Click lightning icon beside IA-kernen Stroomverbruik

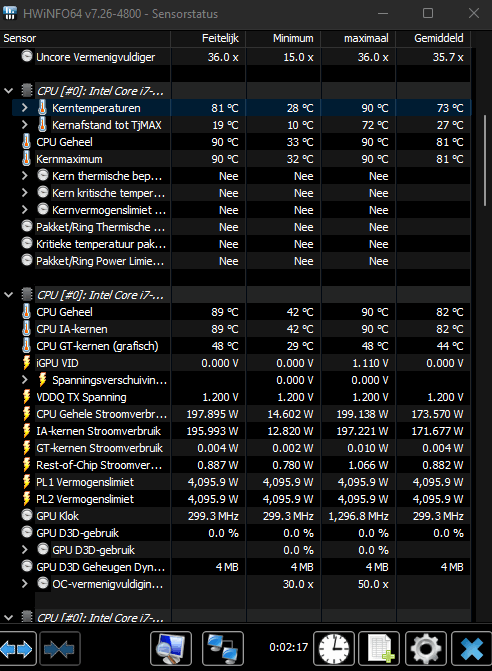point(27,431)
